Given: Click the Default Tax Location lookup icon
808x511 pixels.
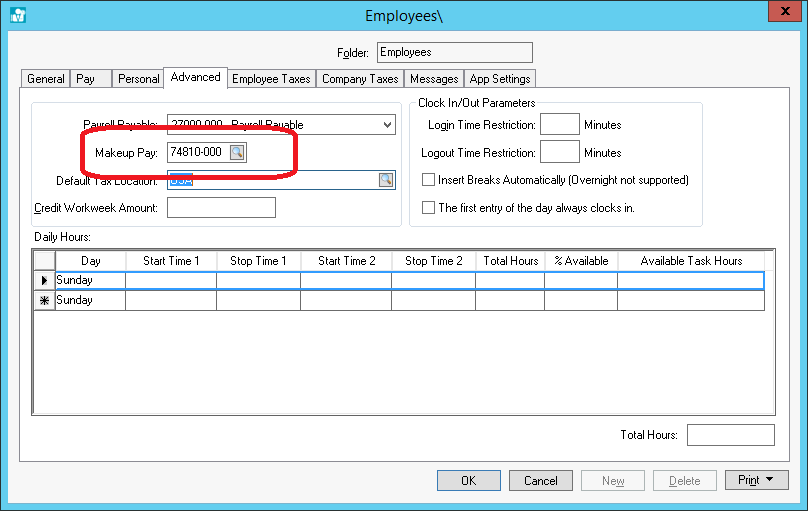Looking at the screenshot, I should coord(385,180).
